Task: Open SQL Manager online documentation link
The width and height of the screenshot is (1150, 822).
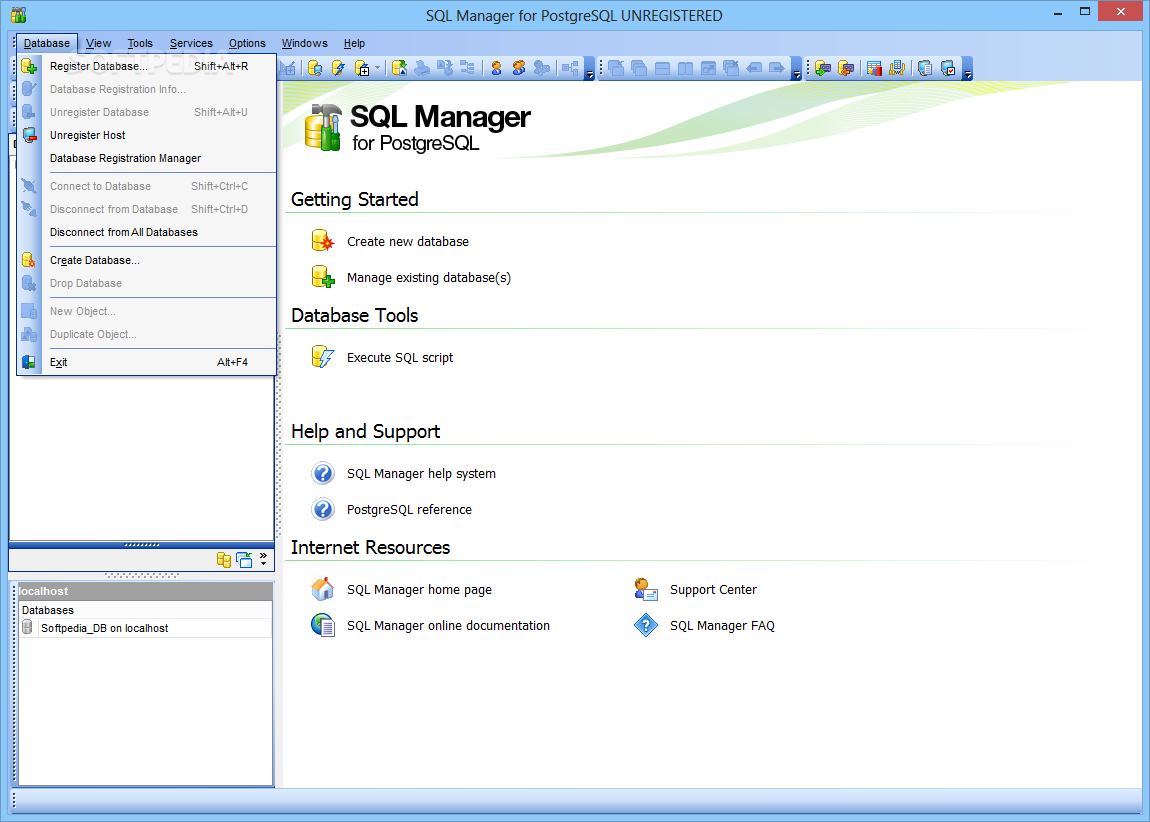Action: click(x=448, y=625)
